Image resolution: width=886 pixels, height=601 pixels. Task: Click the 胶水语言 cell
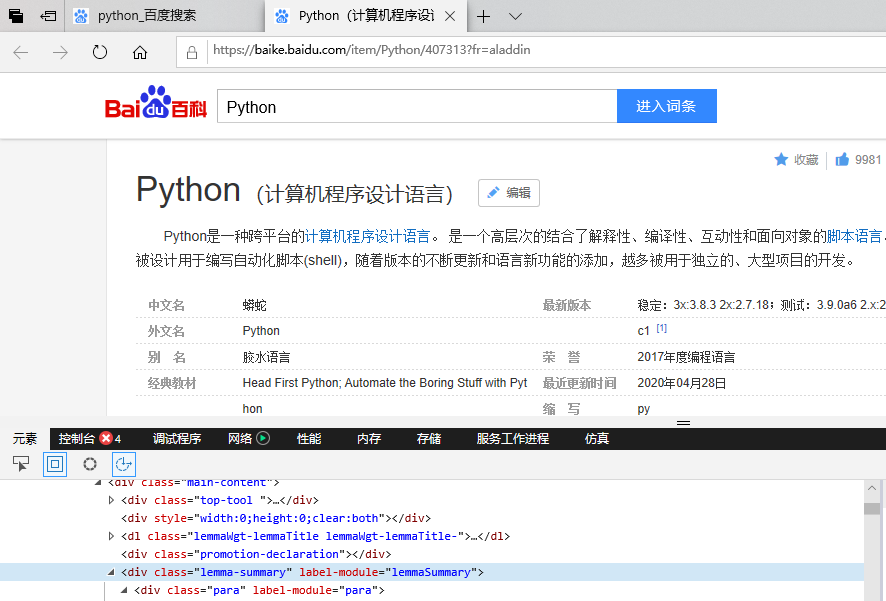coord(266,358)
